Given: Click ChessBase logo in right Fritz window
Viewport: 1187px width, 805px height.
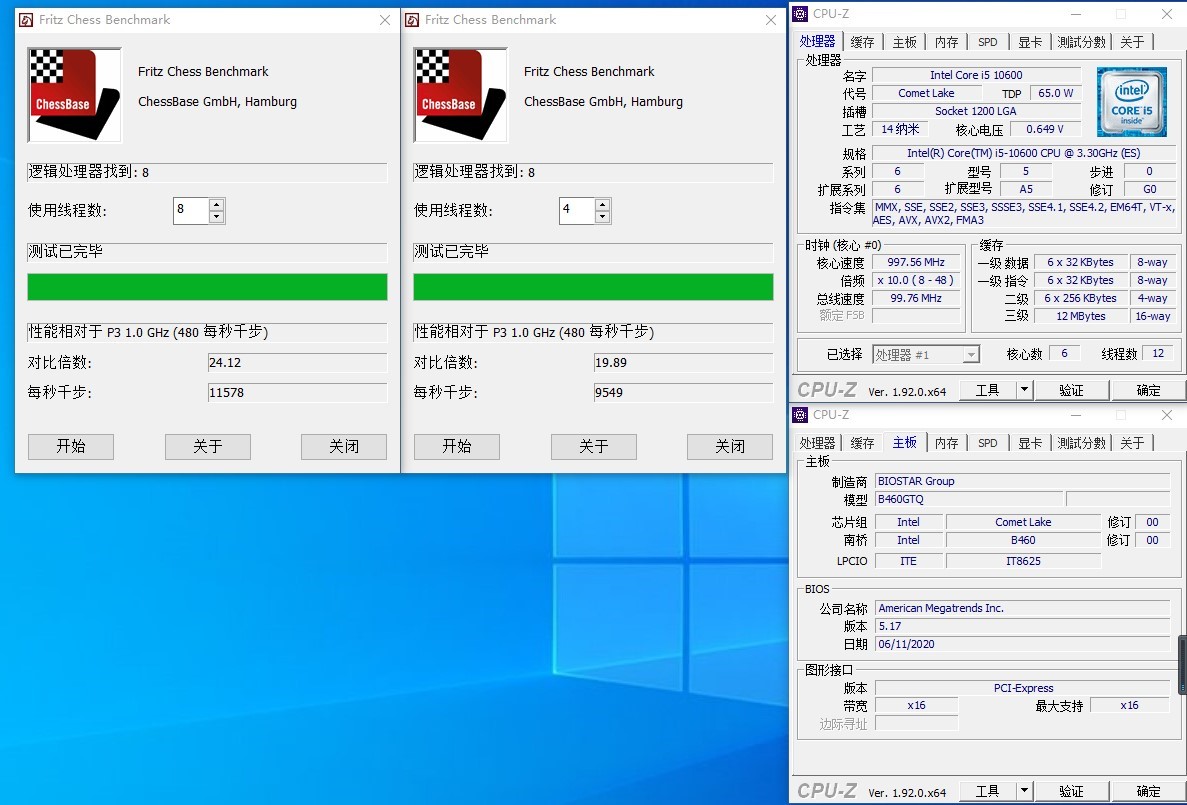Looking at the screenshot, I should [460, 95].
